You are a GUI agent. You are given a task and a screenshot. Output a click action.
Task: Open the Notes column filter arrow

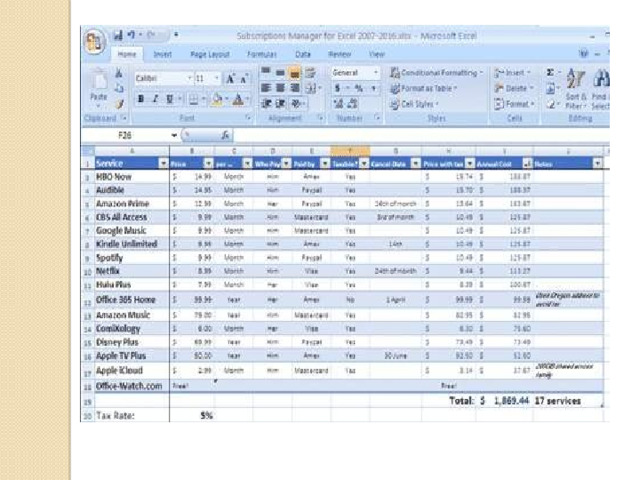coord(597,164)
